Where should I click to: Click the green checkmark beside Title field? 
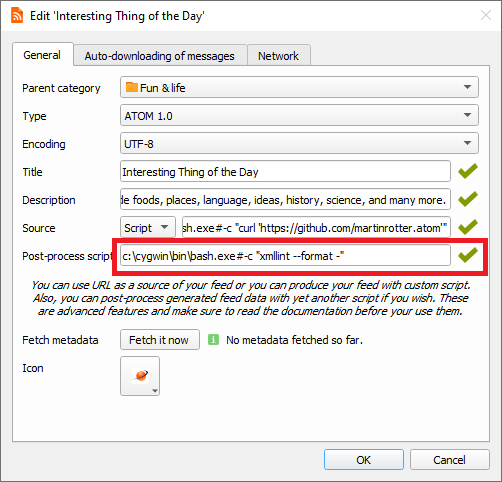click(468, 171)
